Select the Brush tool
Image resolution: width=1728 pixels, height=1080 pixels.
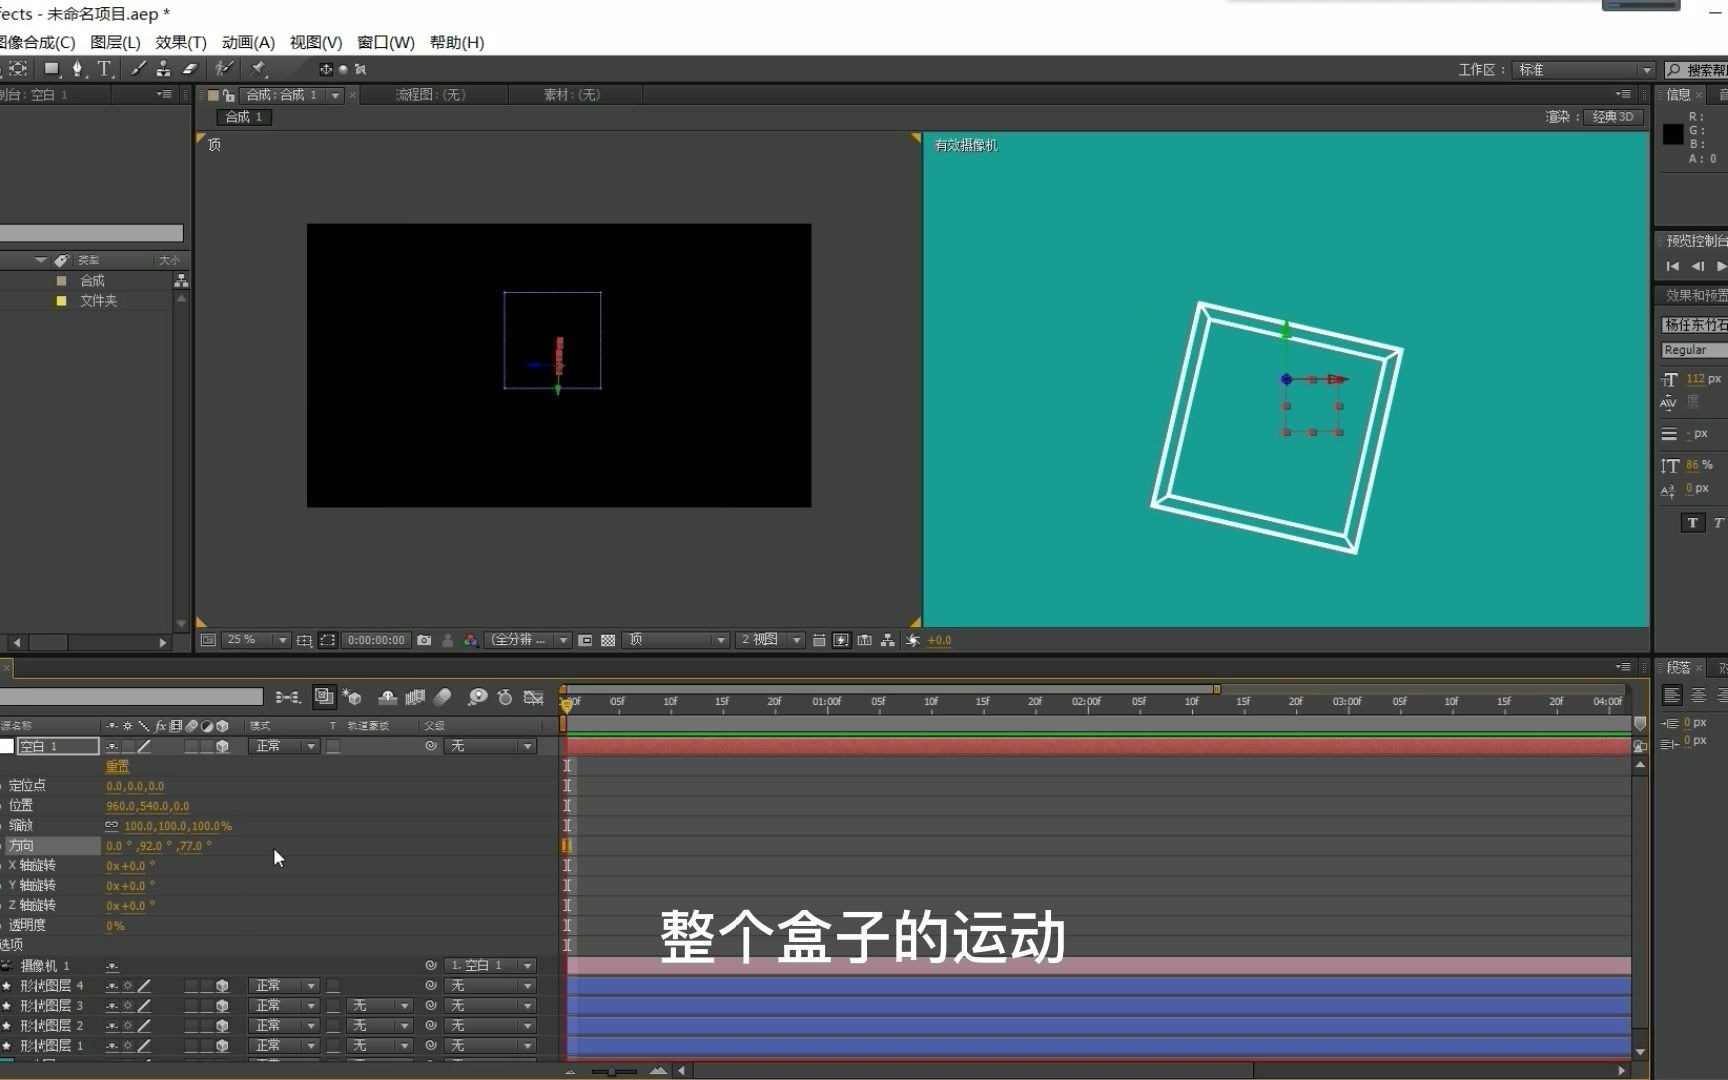coord(138,69)
